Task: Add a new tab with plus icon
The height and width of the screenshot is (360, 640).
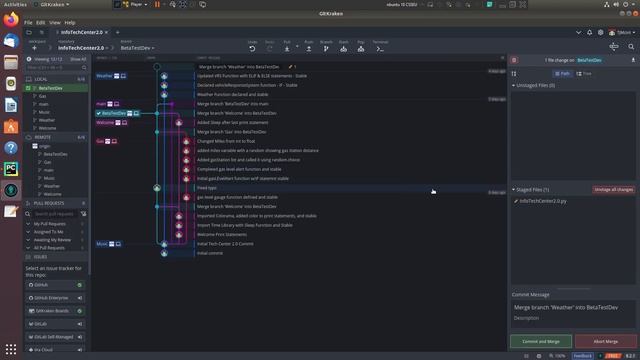Action: (x=118, y=32)
